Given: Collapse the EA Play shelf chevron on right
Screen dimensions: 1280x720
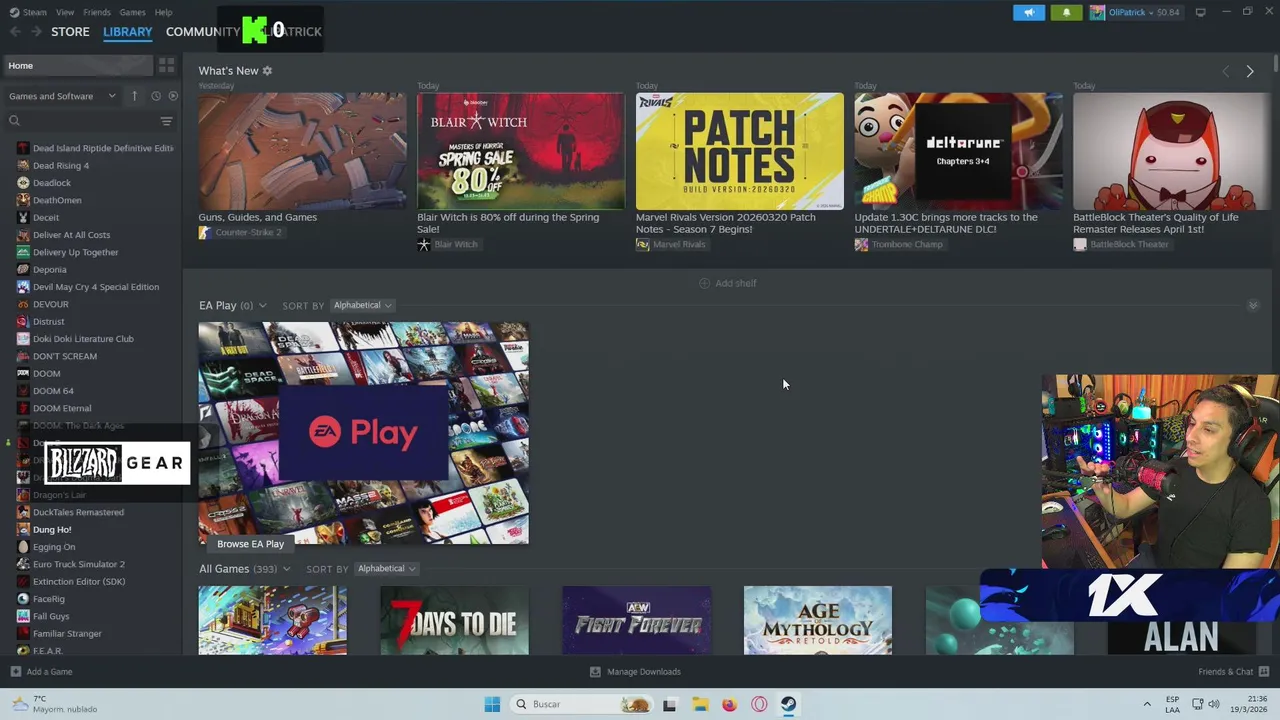Looking at the screenshot, I should 1253,305.
